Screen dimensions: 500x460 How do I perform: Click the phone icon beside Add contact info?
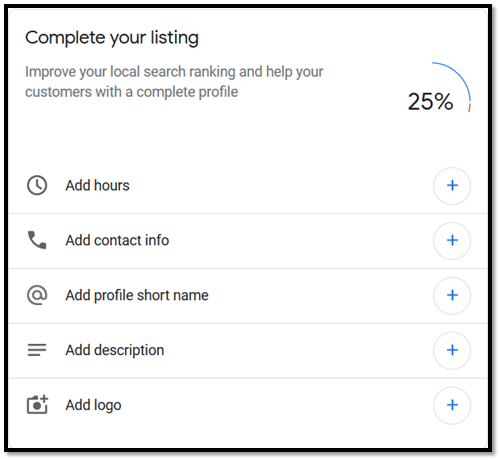37,240
